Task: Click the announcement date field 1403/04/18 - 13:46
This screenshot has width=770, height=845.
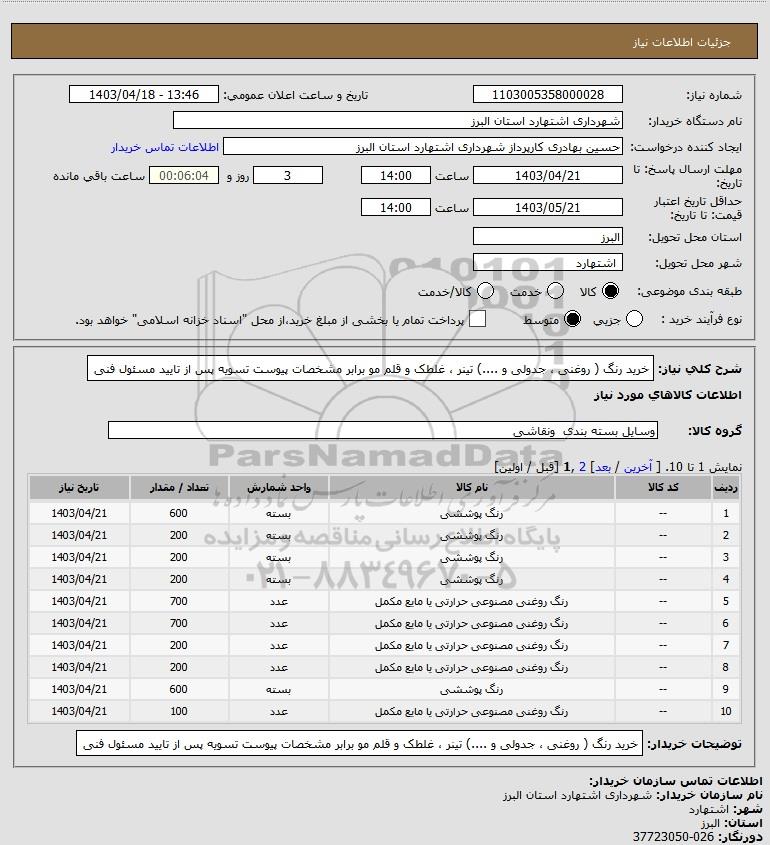Action: point(144,94)
